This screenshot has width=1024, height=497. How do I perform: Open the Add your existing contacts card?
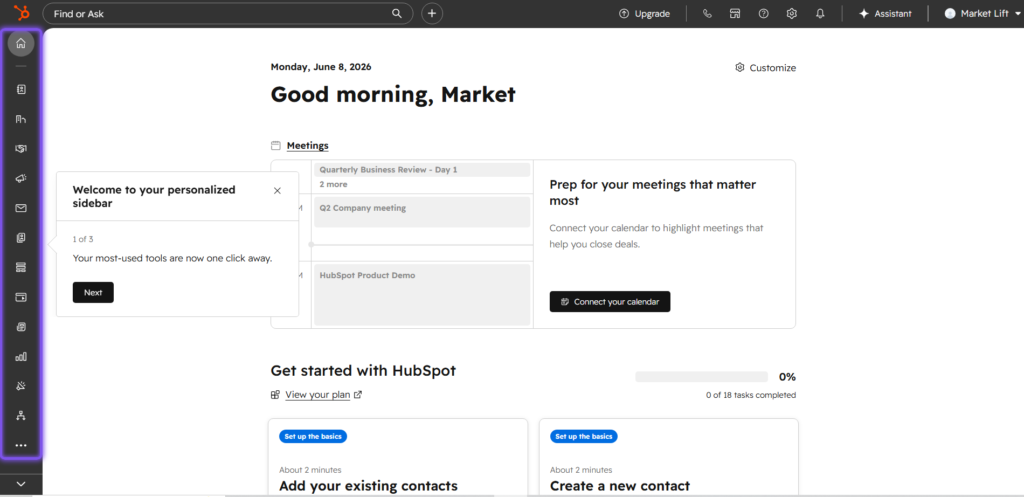click(x=398, y=457)
